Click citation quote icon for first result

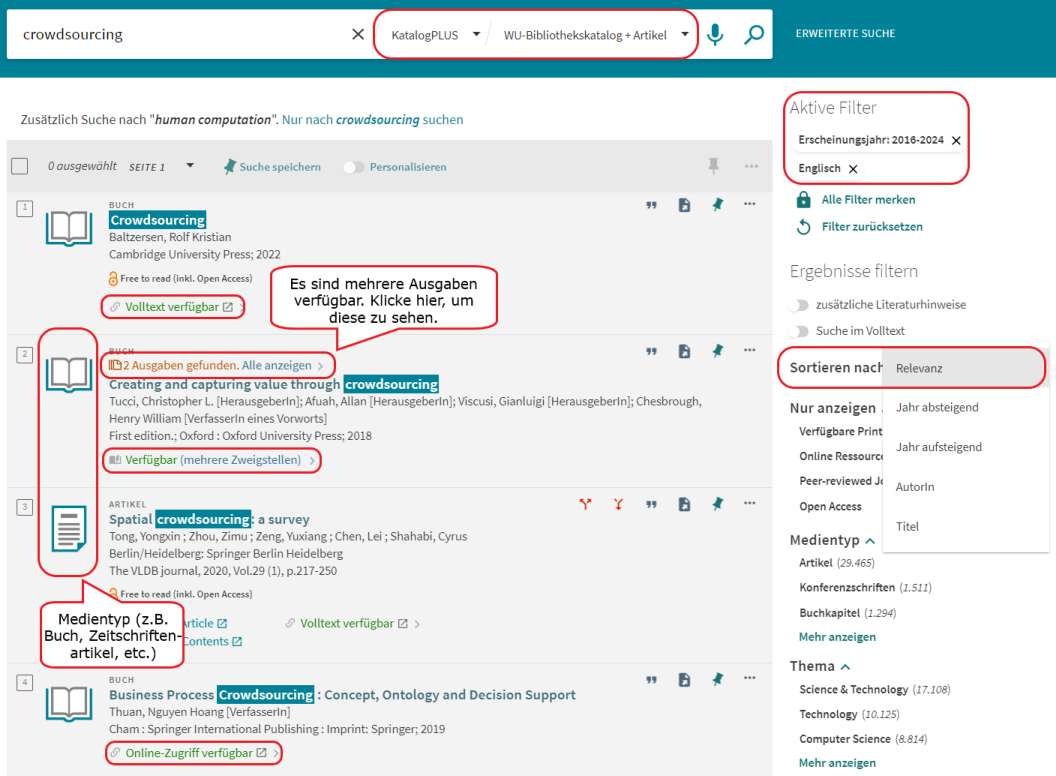coord(651,205)
